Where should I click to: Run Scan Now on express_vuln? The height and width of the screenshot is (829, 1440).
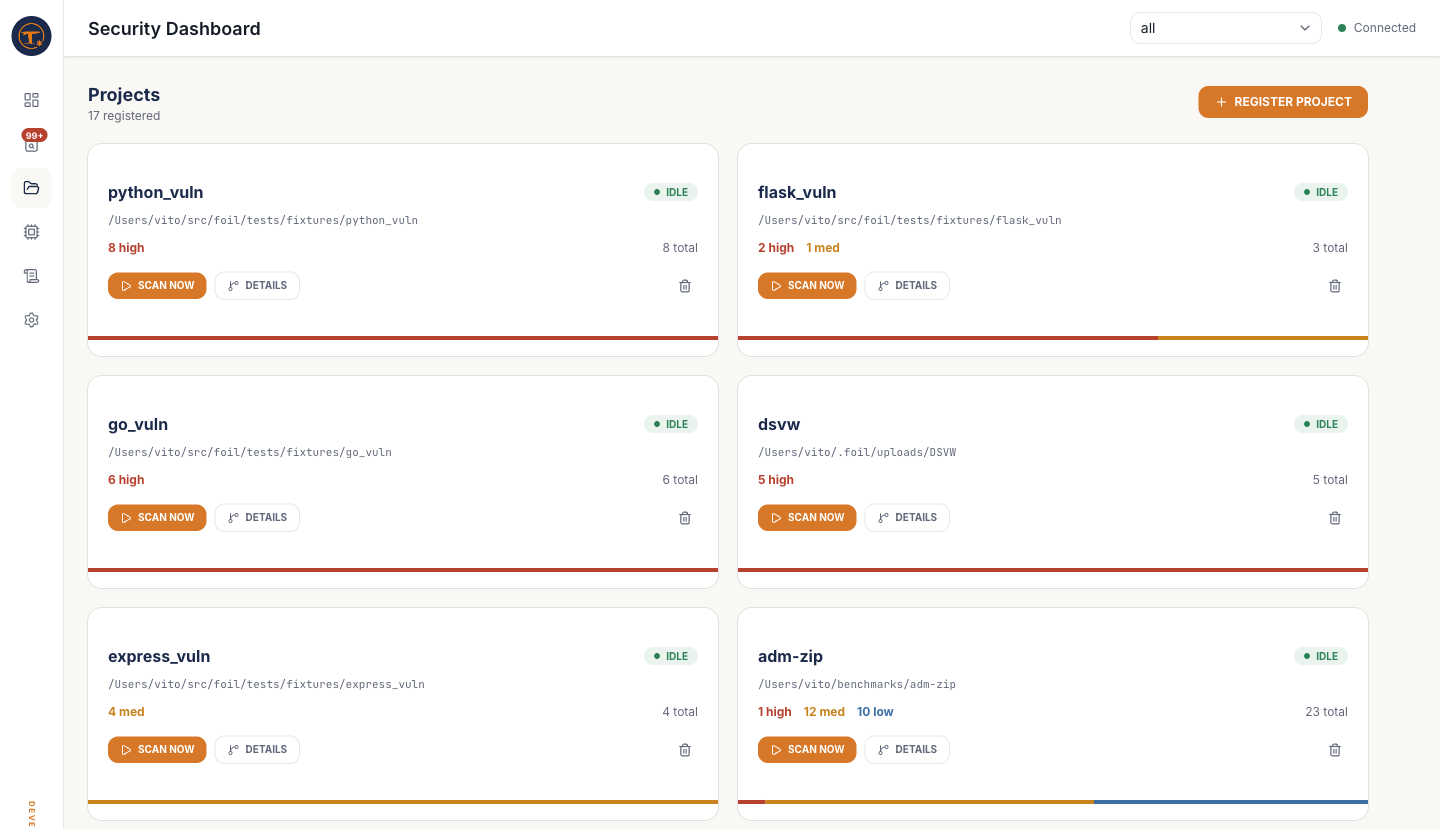(x=157, y=750)
